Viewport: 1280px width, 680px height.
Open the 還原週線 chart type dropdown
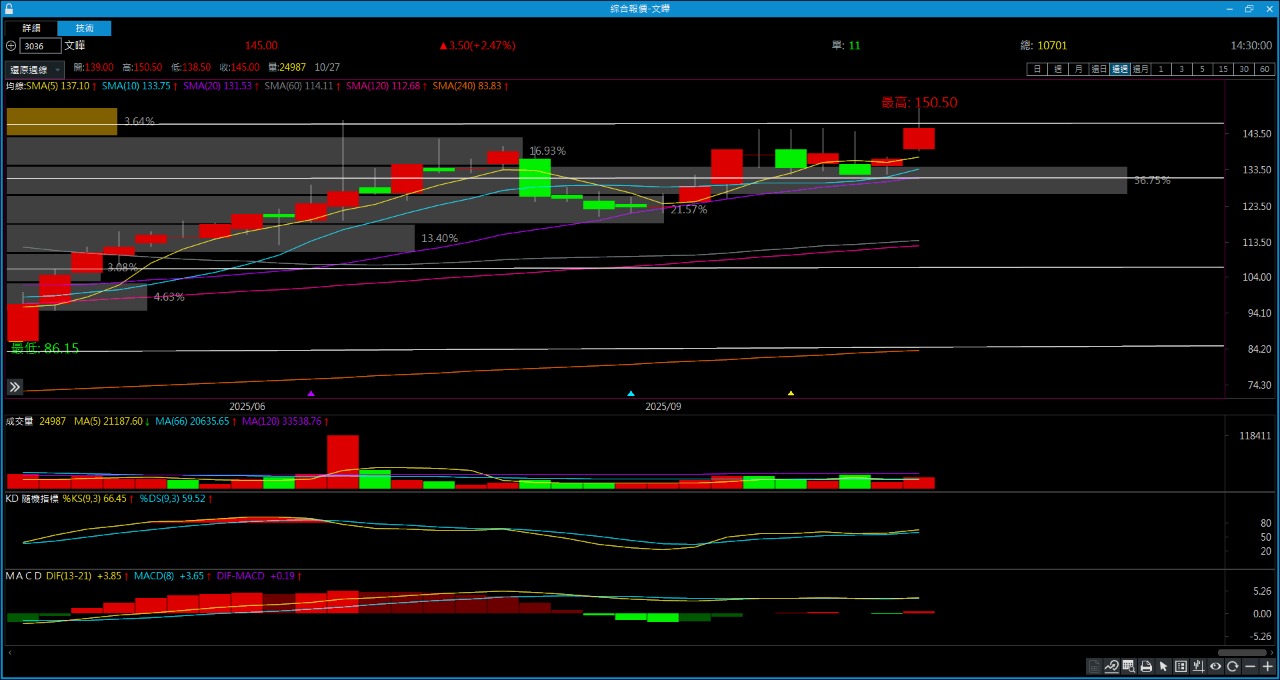[x=35, y=70]
